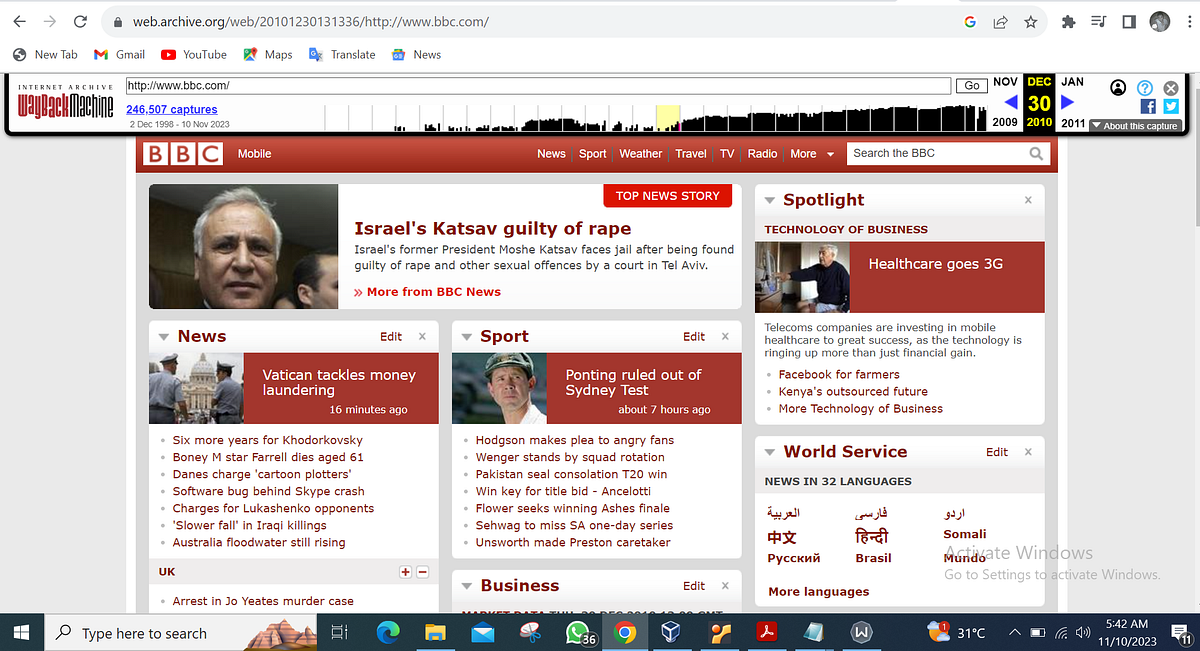The width and height of the screenshot is (1200, 651).
Task: Click the Wayback Machine logo
Action: coord(65,103)
